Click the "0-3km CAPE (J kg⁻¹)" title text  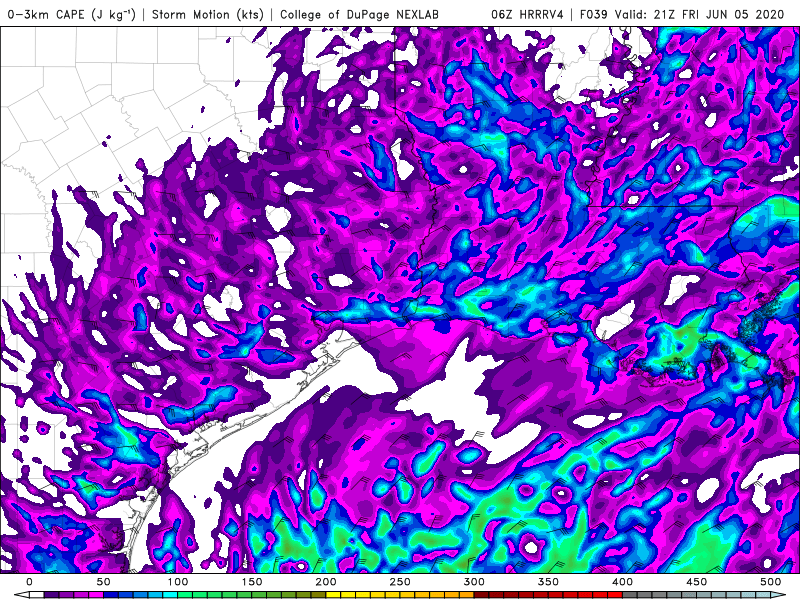tap(72, 14)
